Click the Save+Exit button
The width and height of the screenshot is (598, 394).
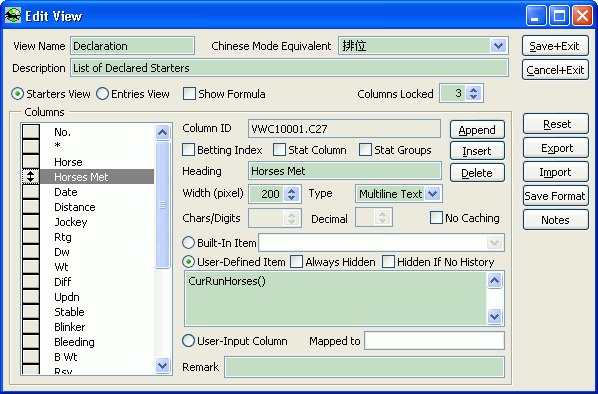click(555, 46)
